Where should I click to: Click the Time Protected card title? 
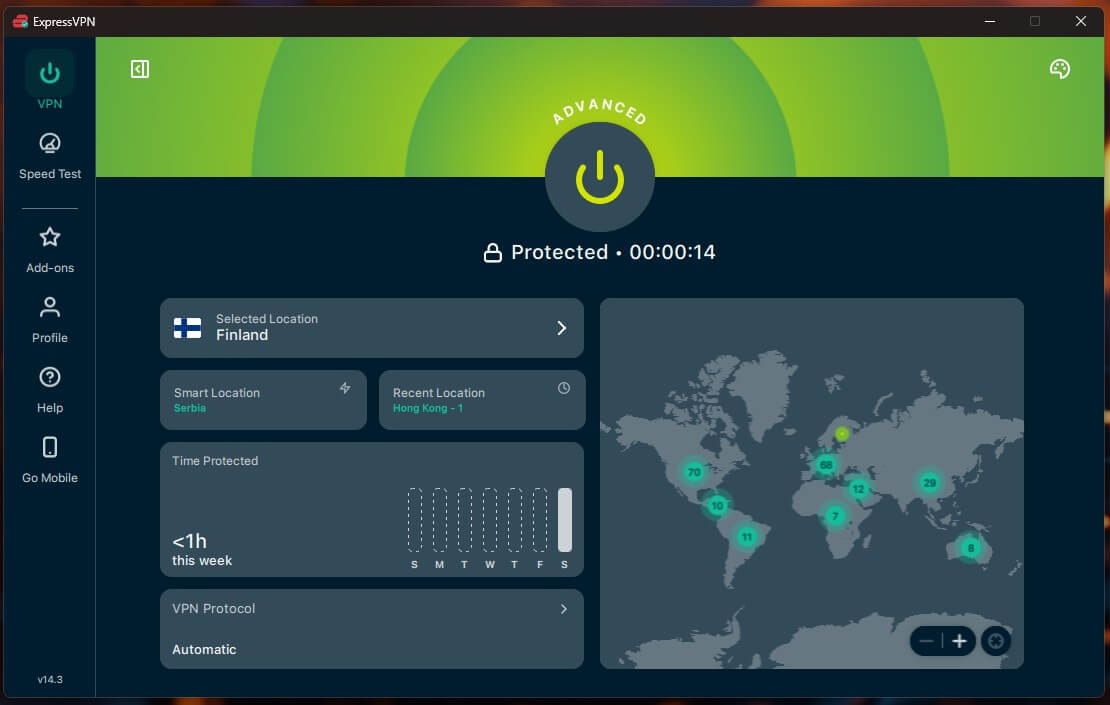(215, 461)
